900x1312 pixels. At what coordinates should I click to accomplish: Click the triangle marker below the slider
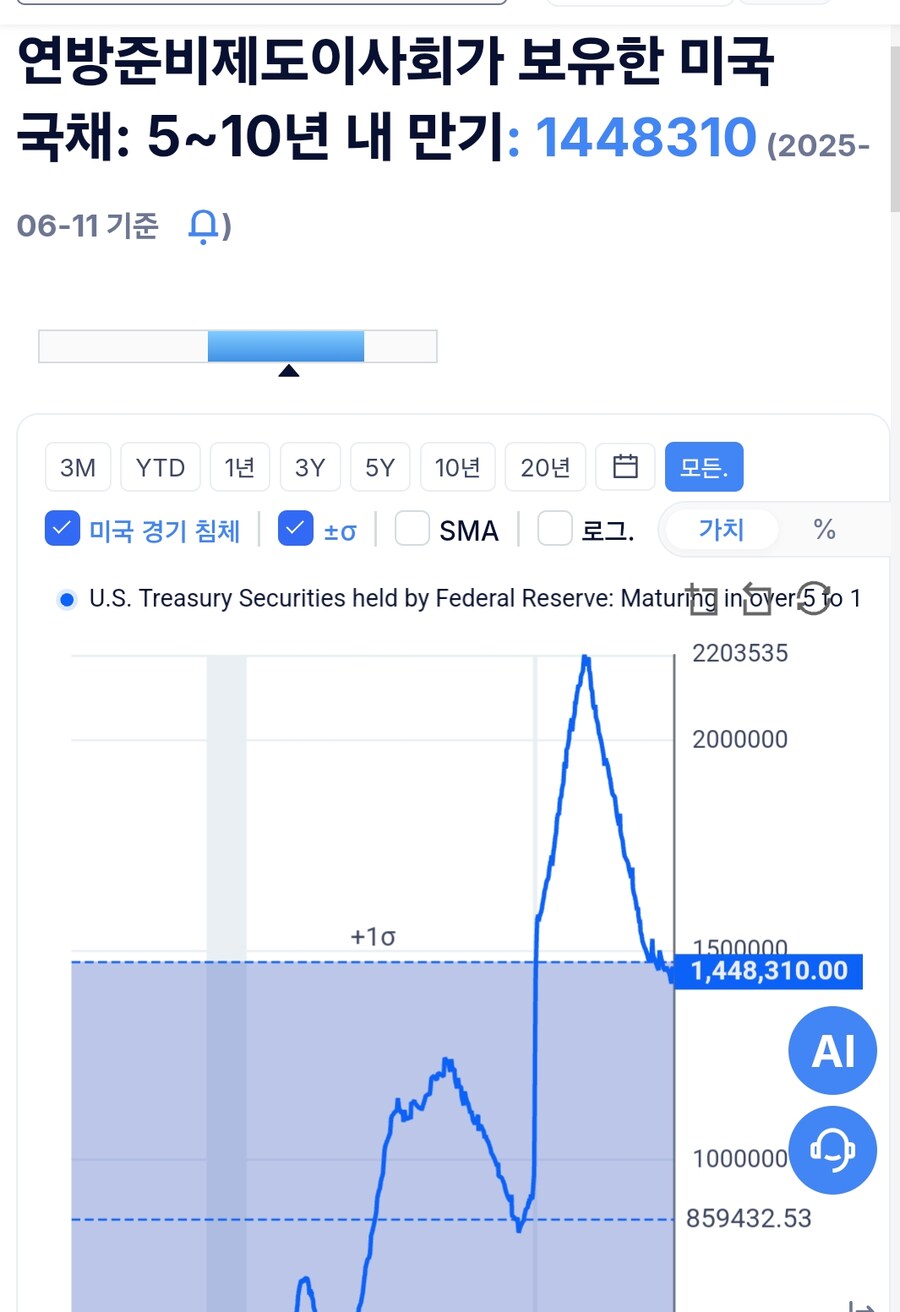(288, 371)
